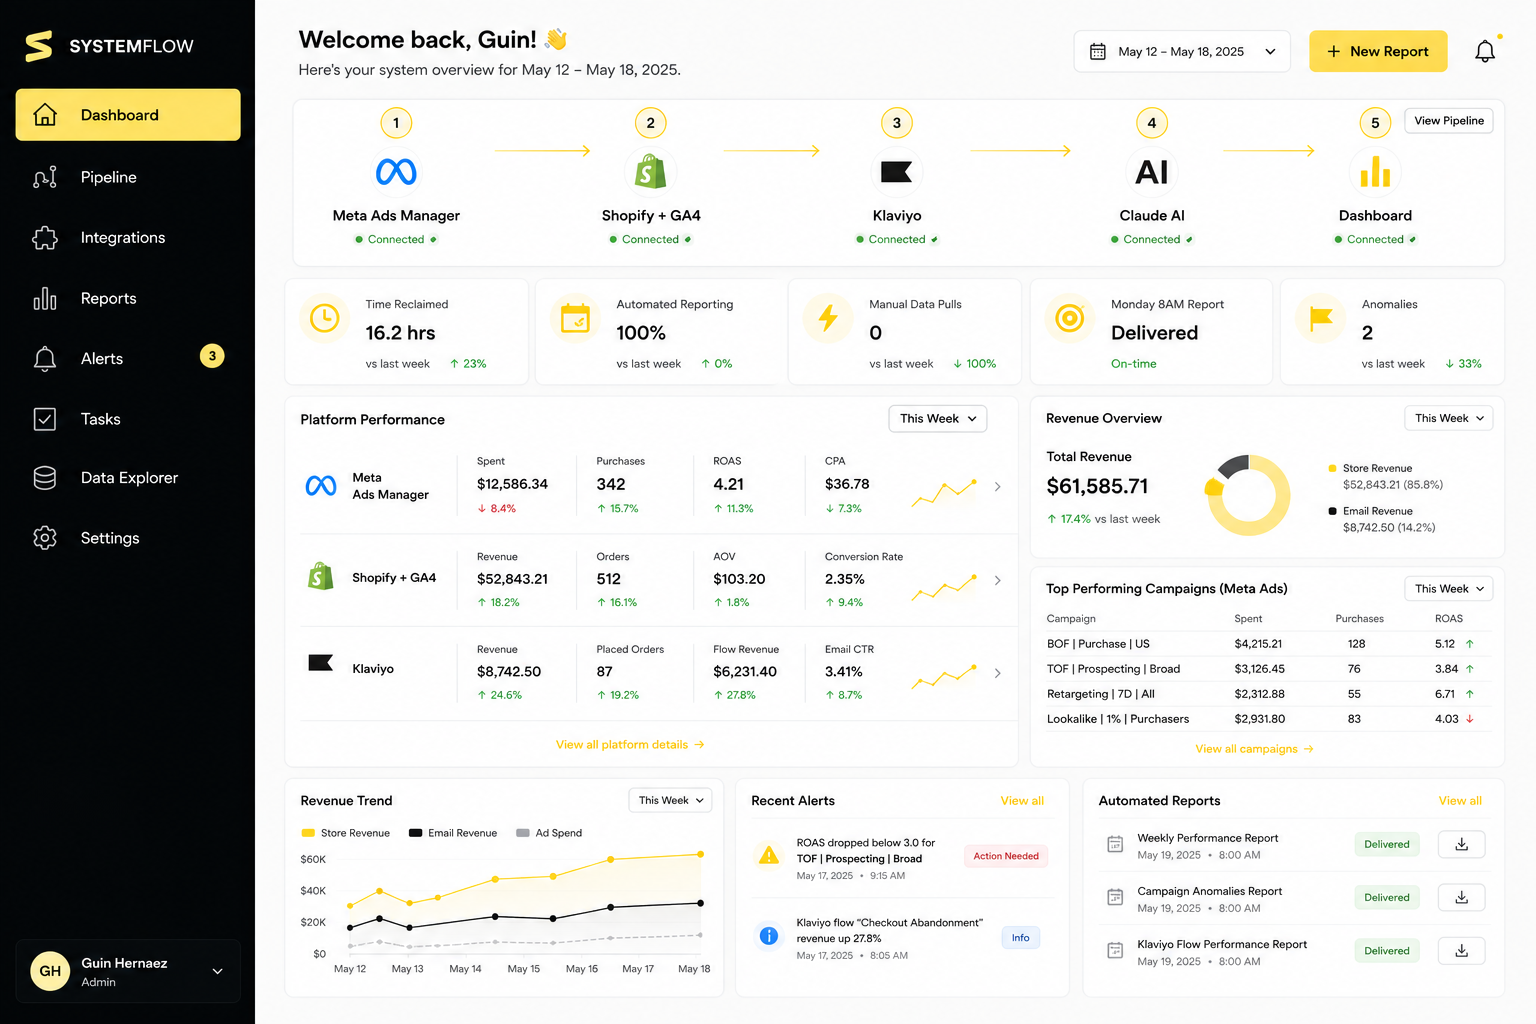Click the Klaviyo pipeline step icon
The height and width of the screenshot is (1024, 1536).
896,172
